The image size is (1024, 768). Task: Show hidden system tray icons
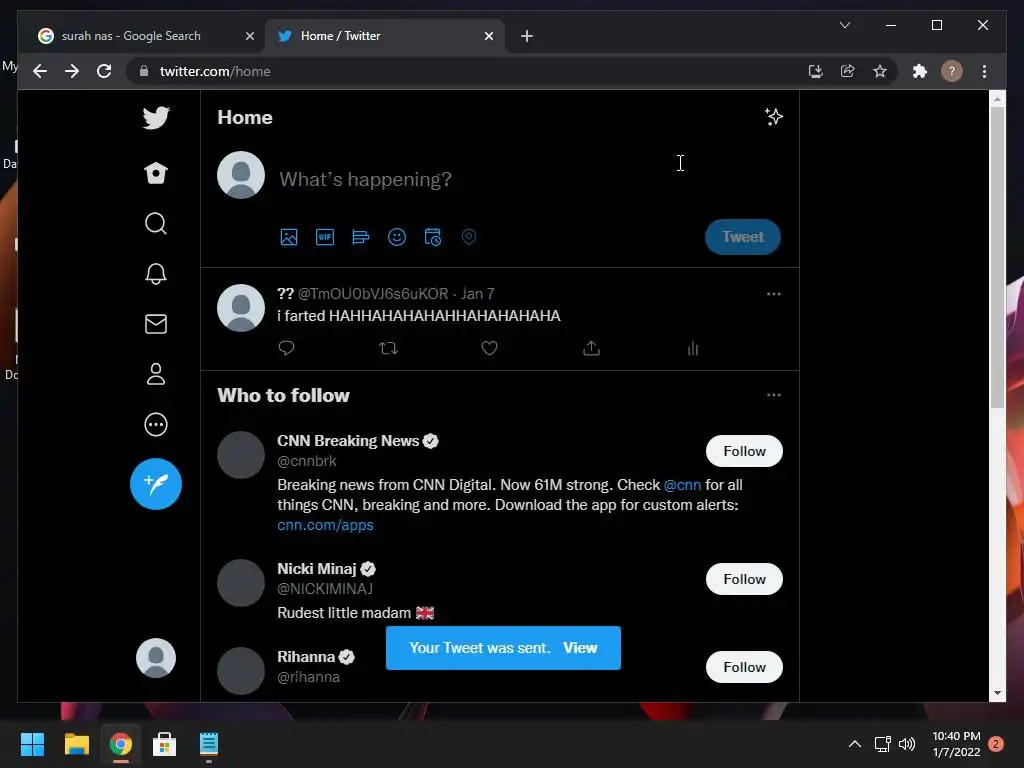click(x=854, y=744)
